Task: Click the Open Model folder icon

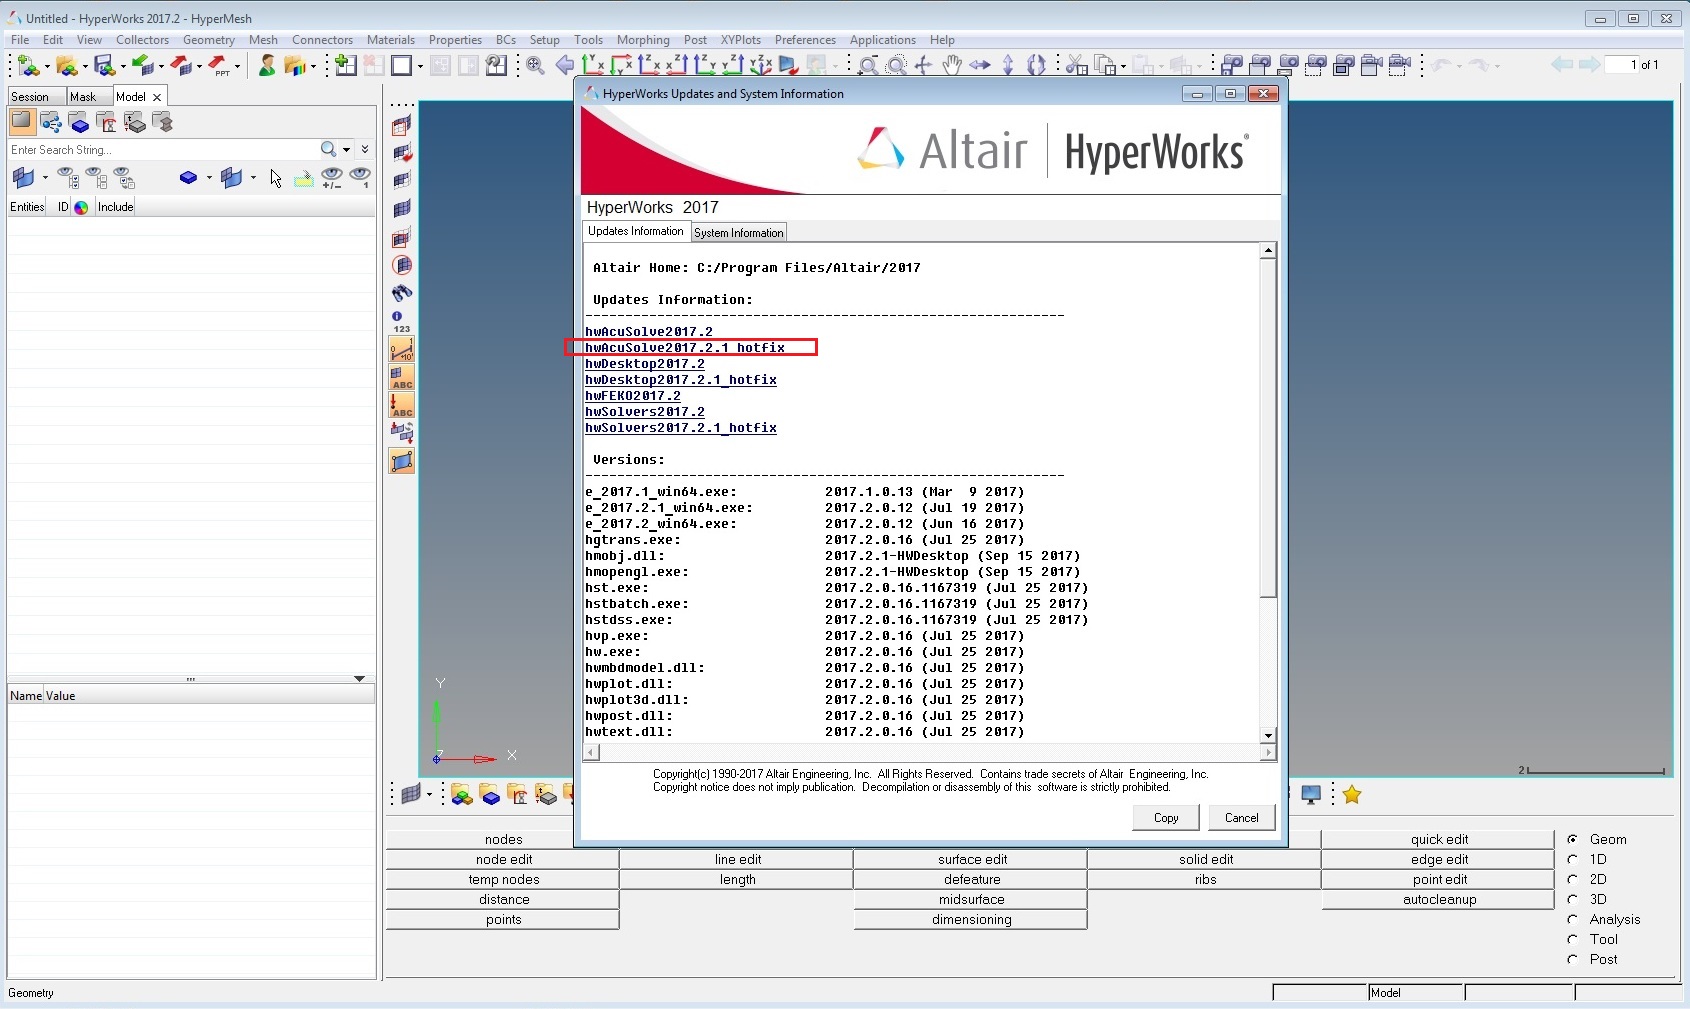Action: coord(66,66)
